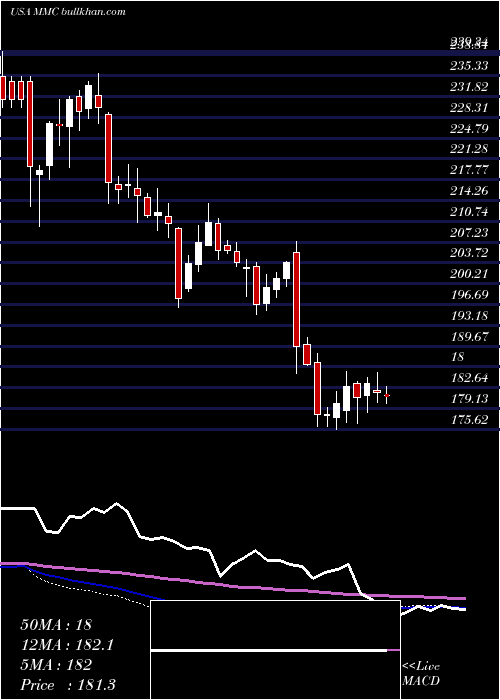Click the last red candlestick on the chart
Viewport: 500px width, 700px height.
[x=387, y=395]
